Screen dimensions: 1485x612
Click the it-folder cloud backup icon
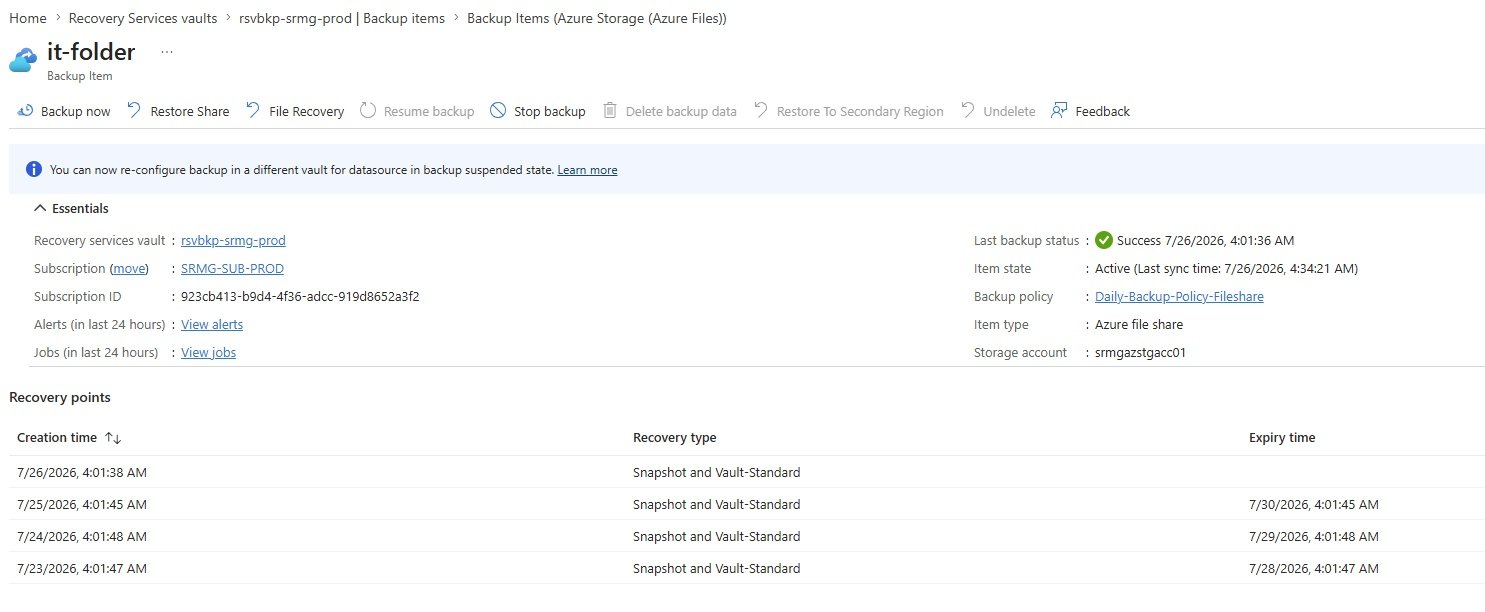[23, 61]
